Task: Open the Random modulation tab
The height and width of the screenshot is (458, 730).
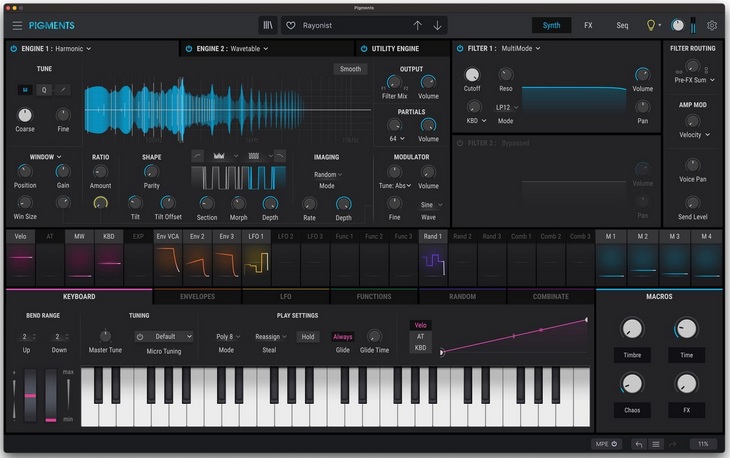Action: (x=462, y=296)
